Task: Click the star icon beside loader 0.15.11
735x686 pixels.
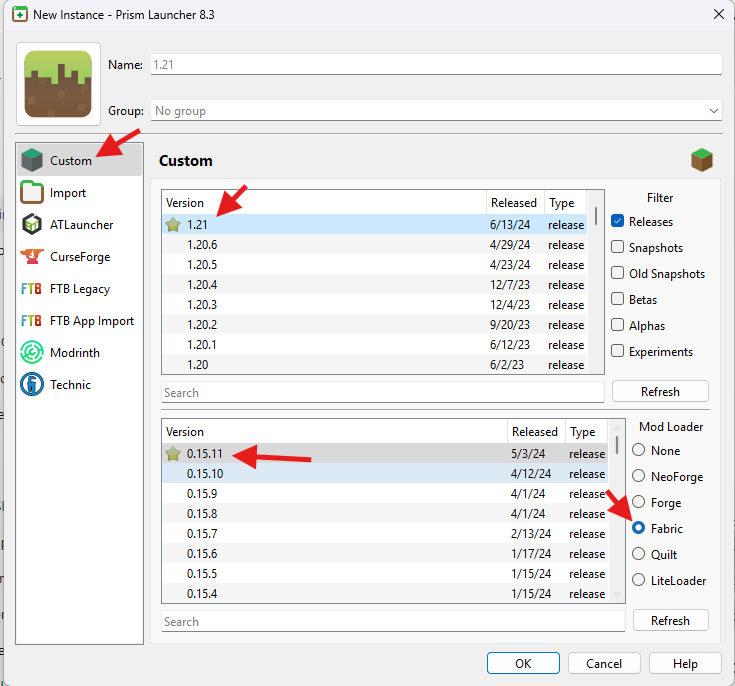Action: [x=173, y=453]
